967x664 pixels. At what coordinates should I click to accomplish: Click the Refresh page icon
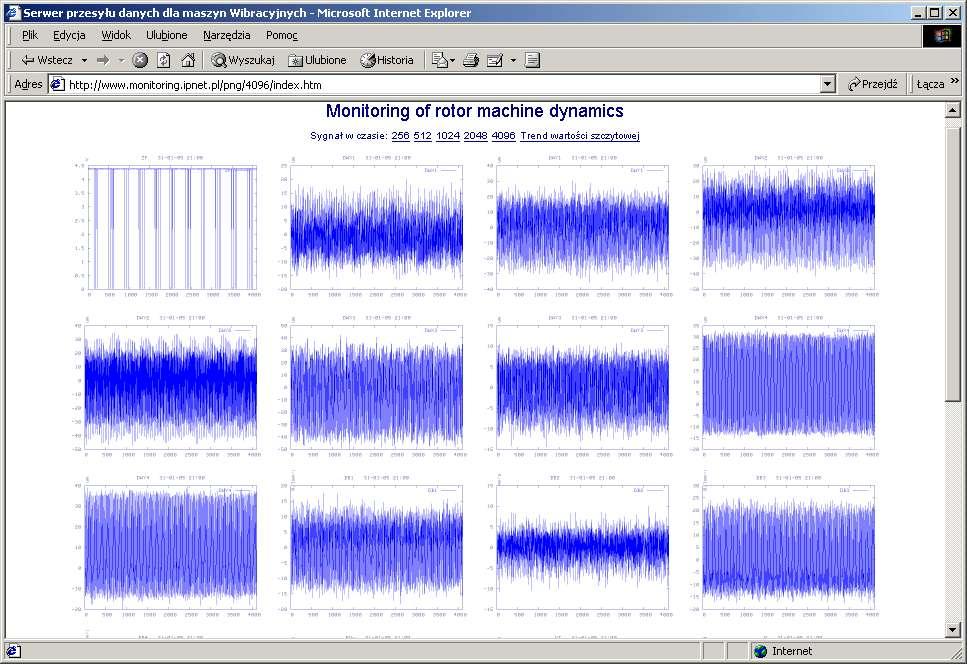pos(163,60)
